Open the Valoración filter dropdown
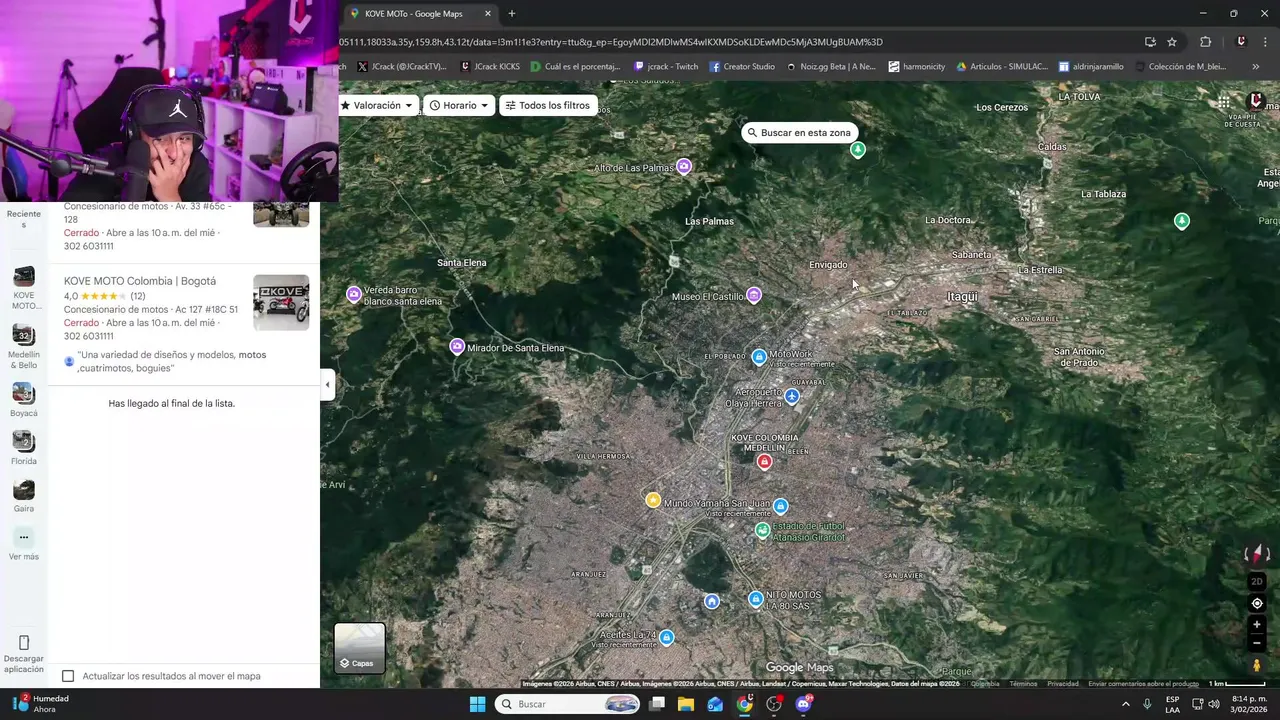The height and width of the screenshot is (720, 1280). 378,105
